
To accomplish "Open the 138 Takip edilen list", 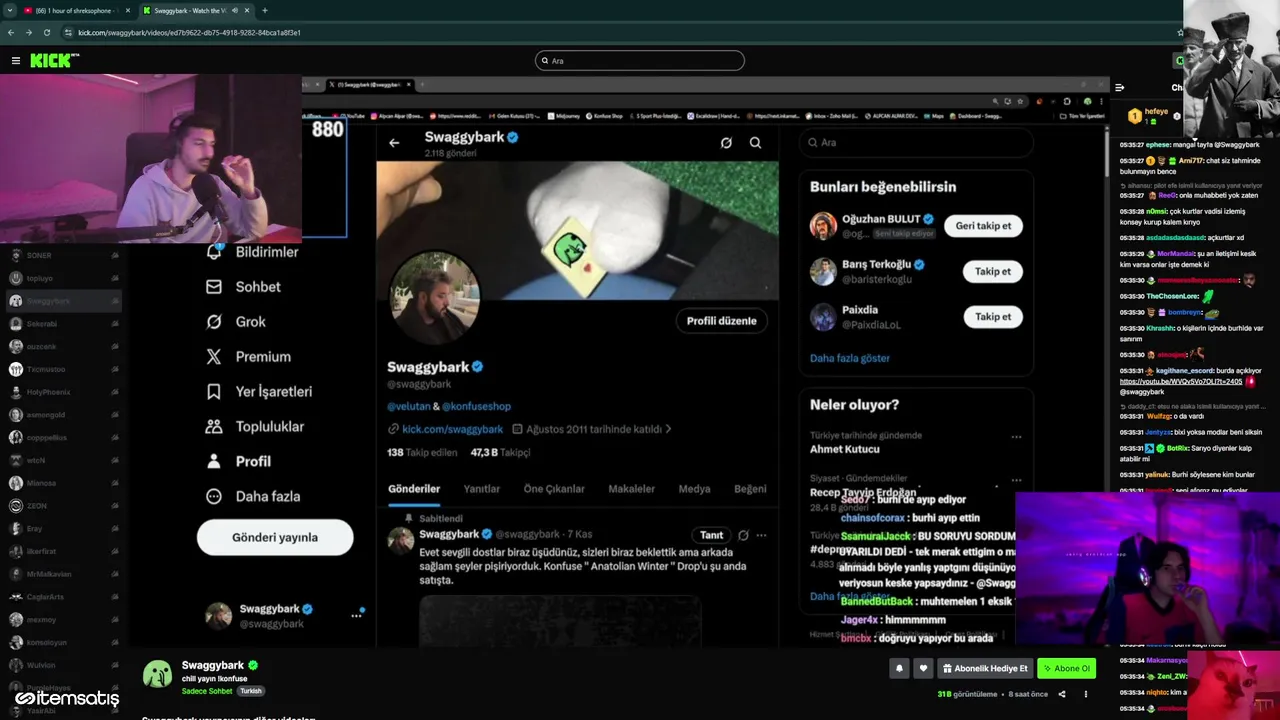I will tap(422, 453).
